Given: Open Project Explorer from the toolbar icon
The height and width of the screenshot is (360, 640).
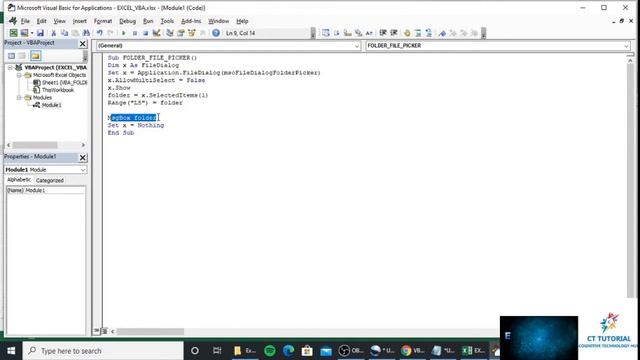Looking at the screenshot, I should pos(170,33).
